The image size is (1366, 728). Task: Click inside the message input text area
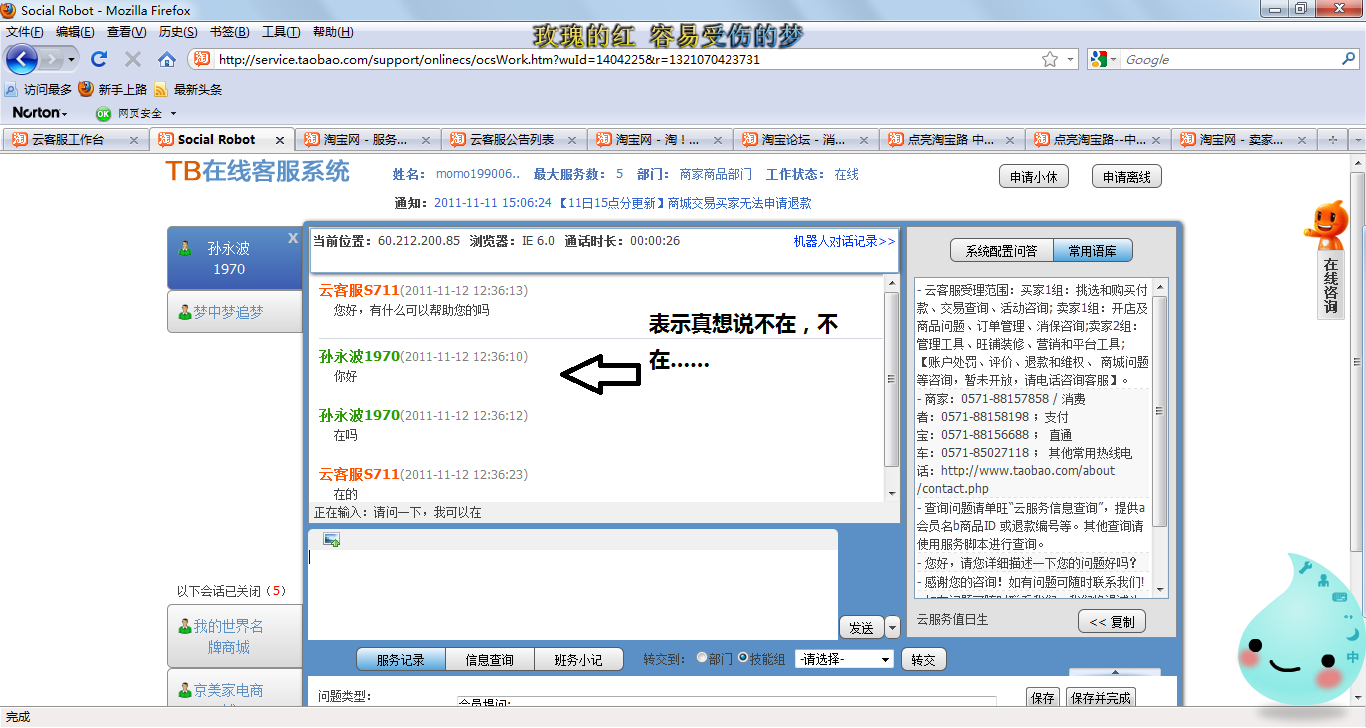(573, 595)
